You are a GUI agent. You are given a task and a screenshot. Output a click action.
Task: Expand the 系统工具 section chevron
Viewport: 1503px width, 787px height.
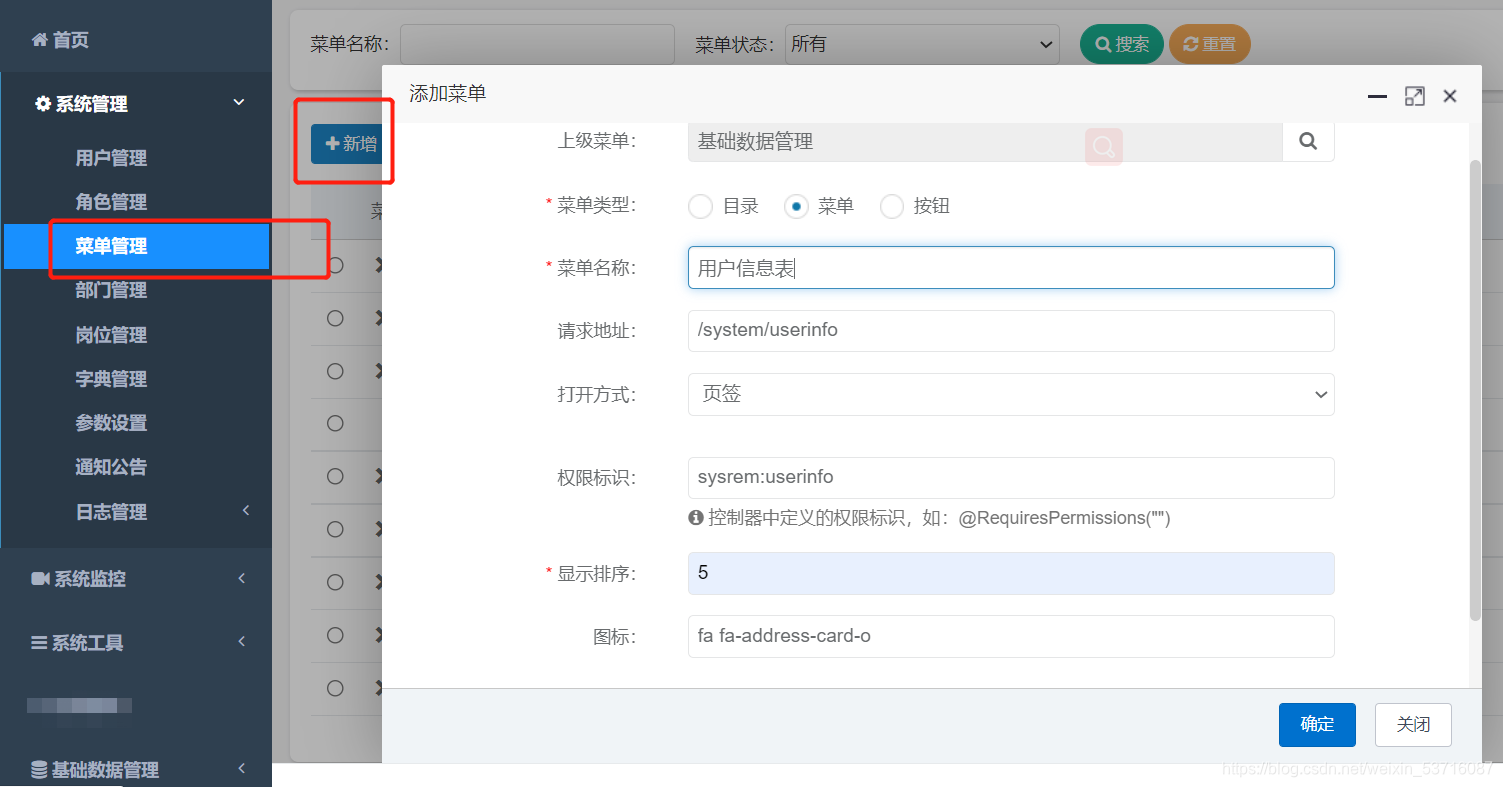[x=242, y=642]
